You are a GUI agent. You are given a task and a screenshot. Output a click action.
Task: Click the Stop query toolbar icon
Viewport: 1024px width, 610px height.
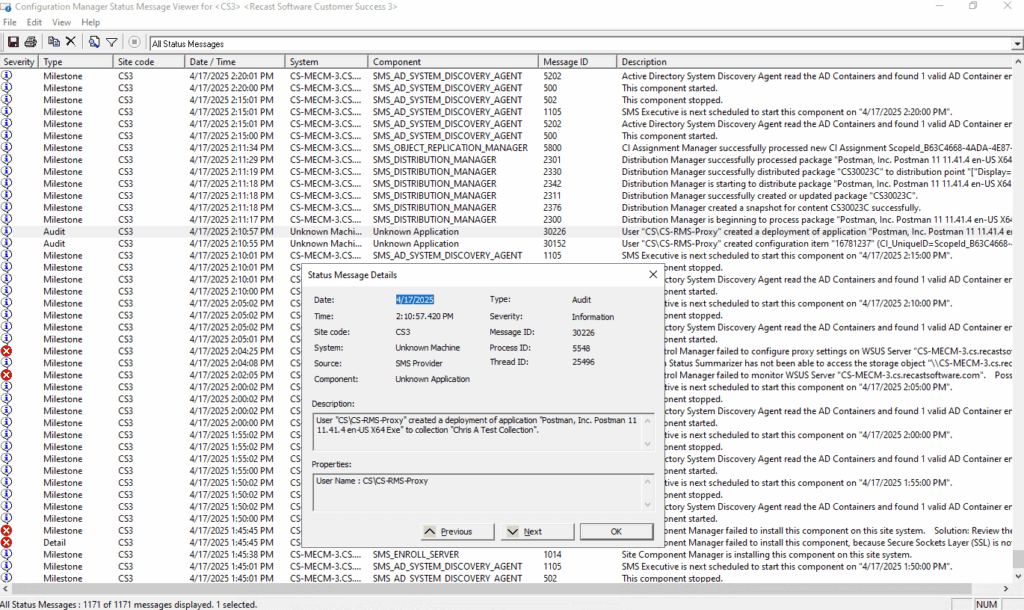click(x=134, y=42)
